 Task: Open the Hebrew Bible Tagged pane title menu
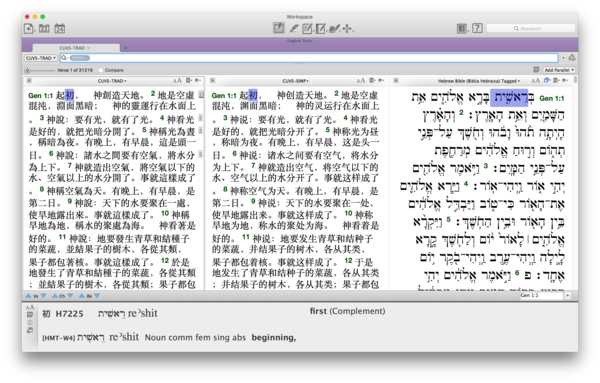(479, 81)
